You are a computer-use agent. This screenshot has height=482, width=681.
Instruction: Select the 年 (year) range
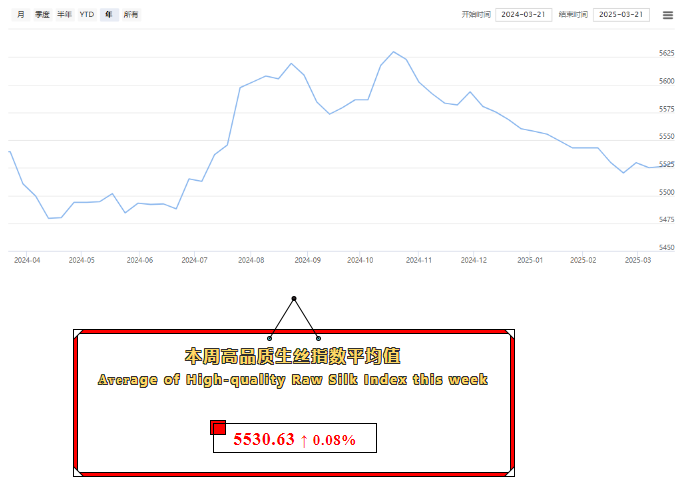coord(109,15)
